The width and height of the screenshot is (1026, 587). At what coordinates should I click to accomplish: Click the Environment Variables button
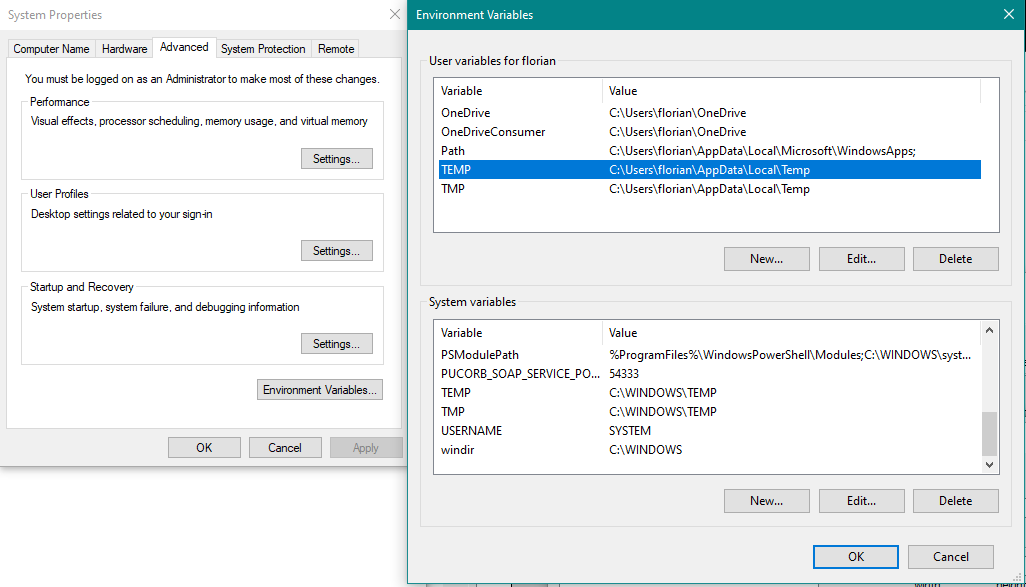coord(320,390)
